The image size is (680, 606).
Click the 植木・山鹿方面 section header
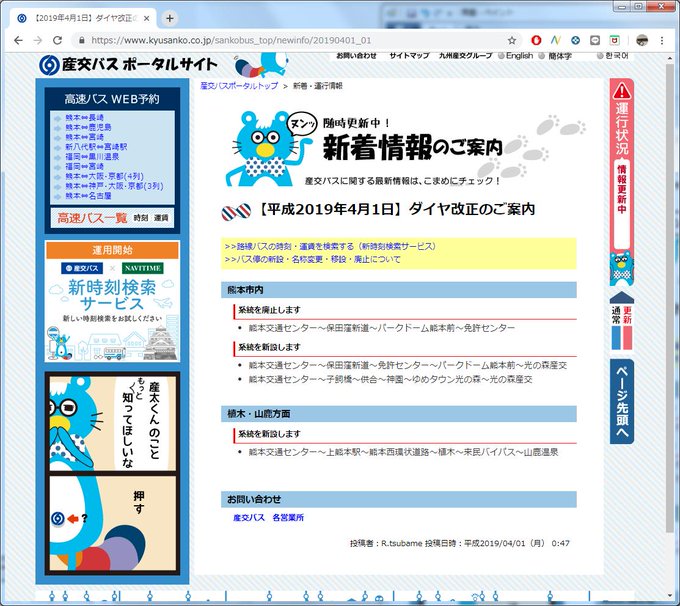click(399, 414)
